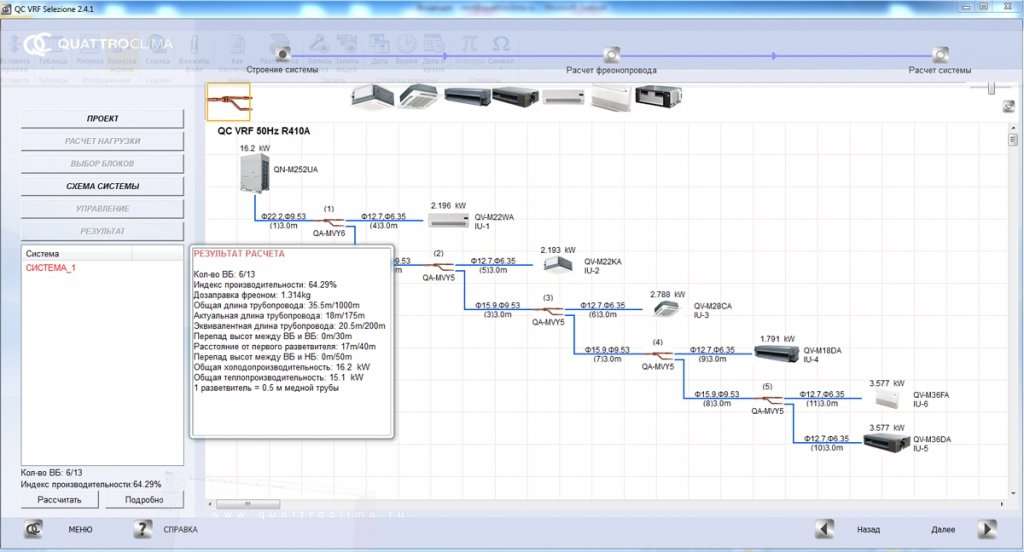Click the 16.2 kW outdoor capacity label

coord(255,149)
